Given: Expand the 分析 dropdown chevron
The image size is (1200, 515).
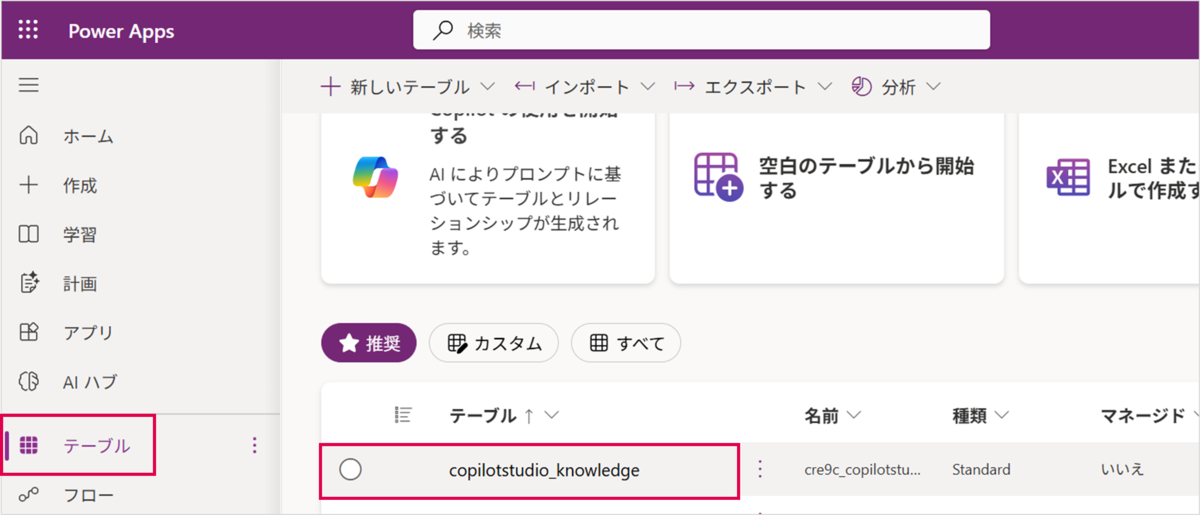Looking at the screenshot, I should [x=933, y=87].
